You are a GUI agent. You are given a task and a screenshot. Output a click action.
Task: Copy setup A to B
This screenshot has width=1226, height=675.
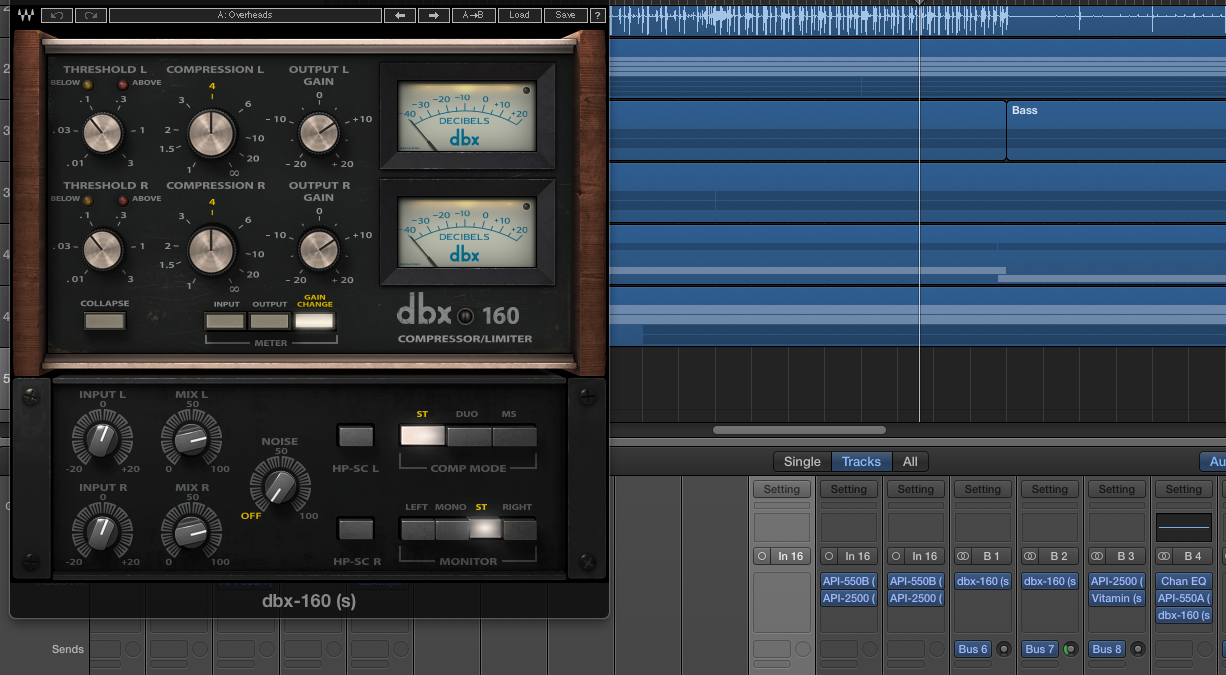474,15
